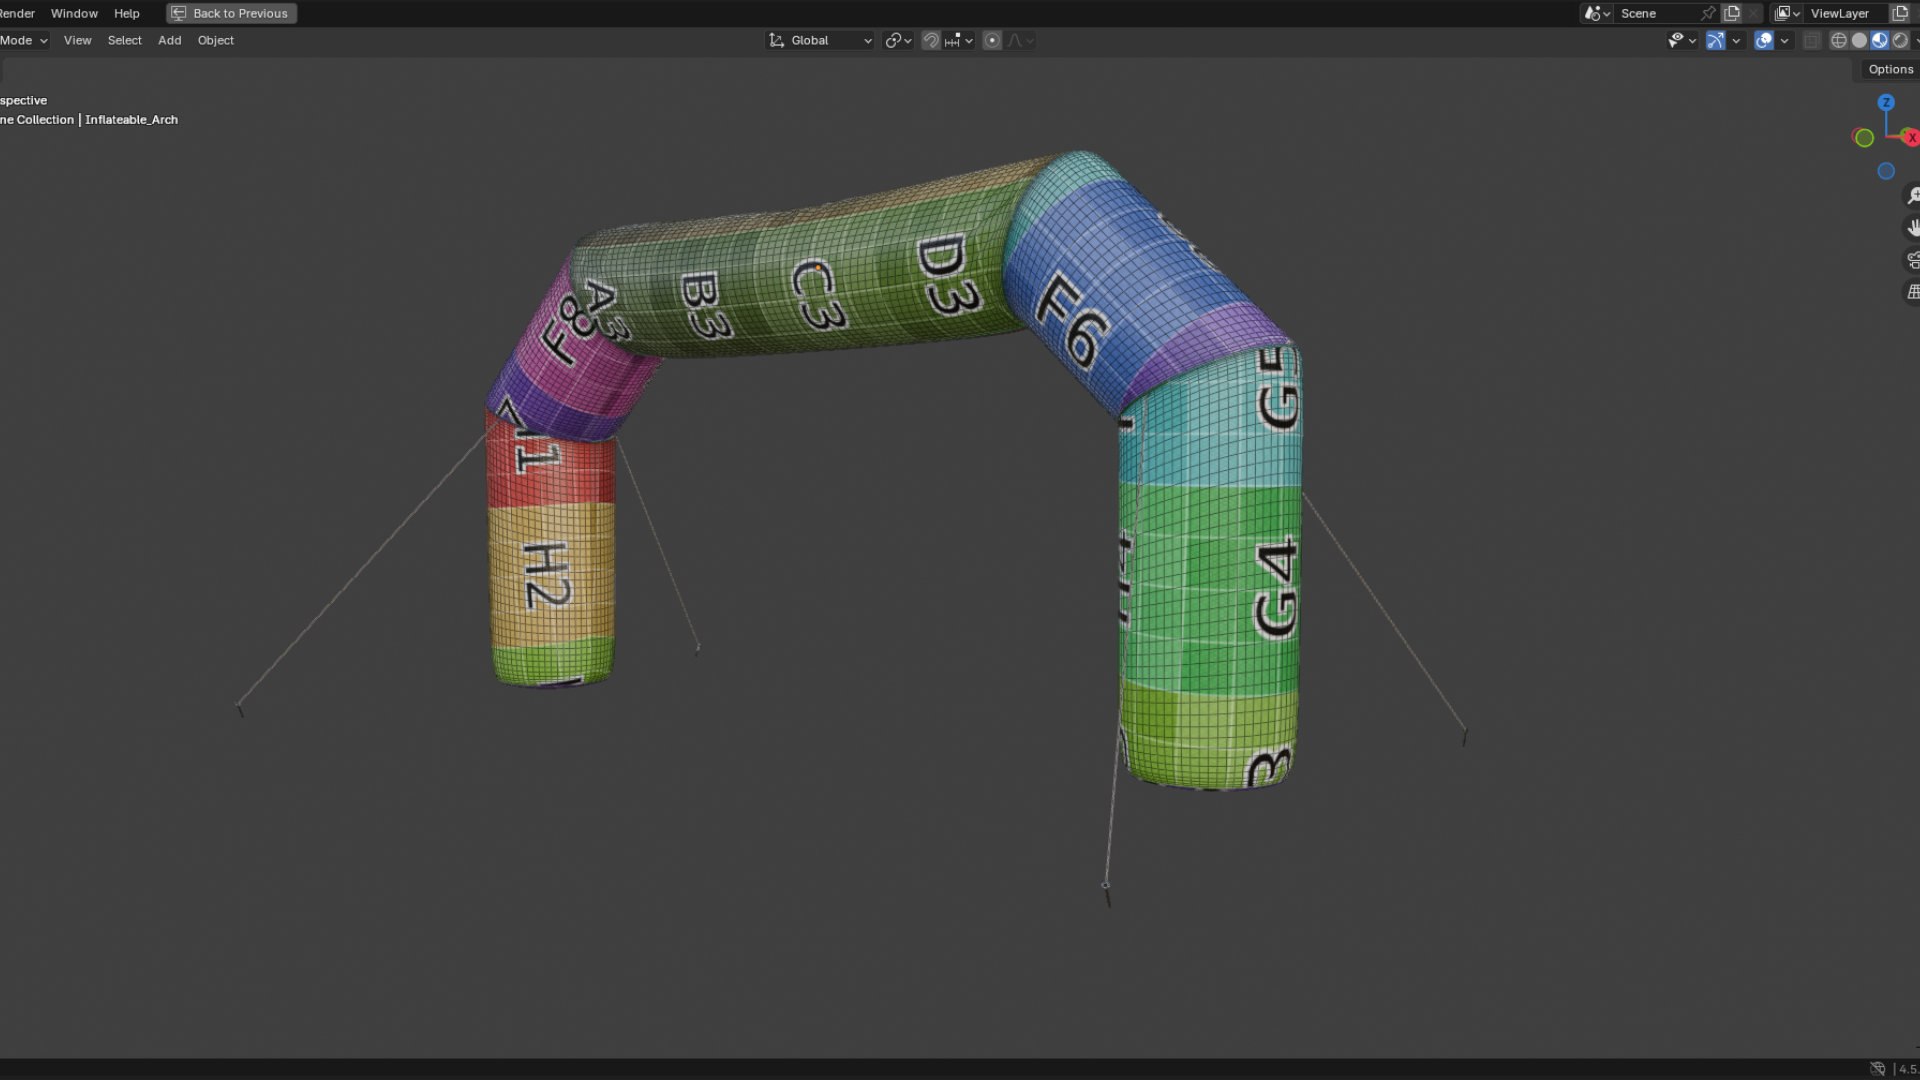Open the Window menu
This screenshot has height=1080, width=1920.
click(74, 13)
